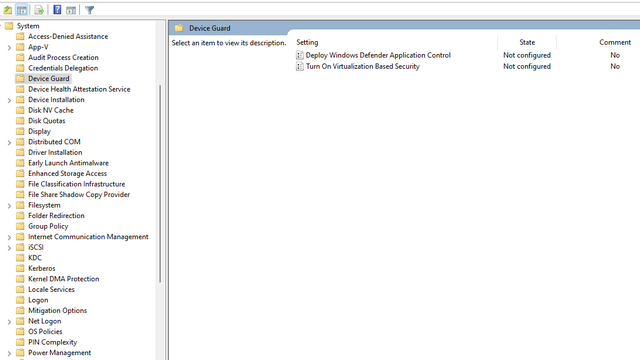Select PIN Complexity folder
The image size is (640, 360).
coord(52,342)
